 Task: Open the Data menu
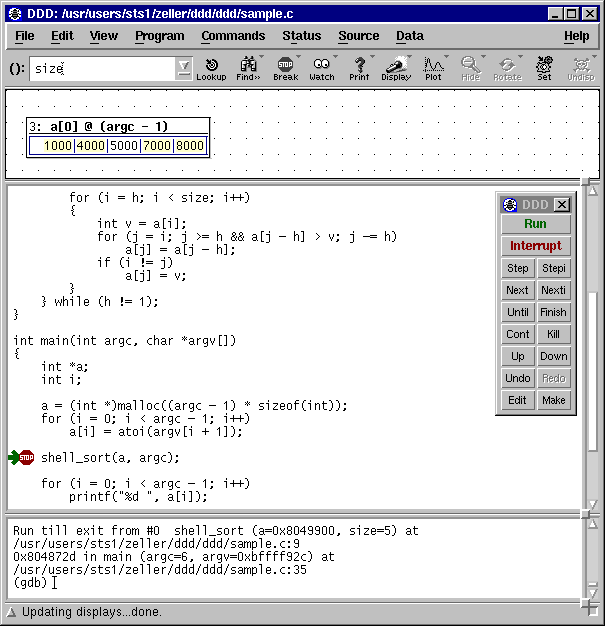(410, 36)
